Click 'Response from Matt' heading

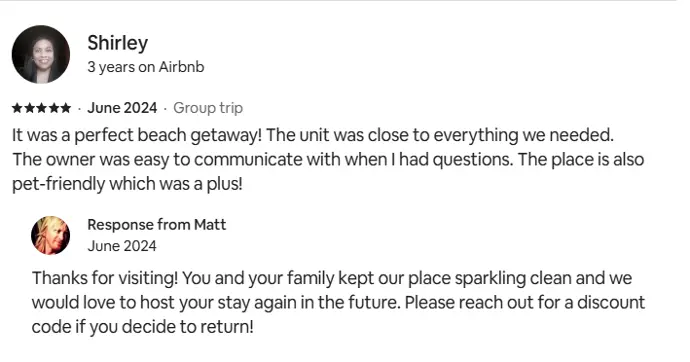point(156,225)
